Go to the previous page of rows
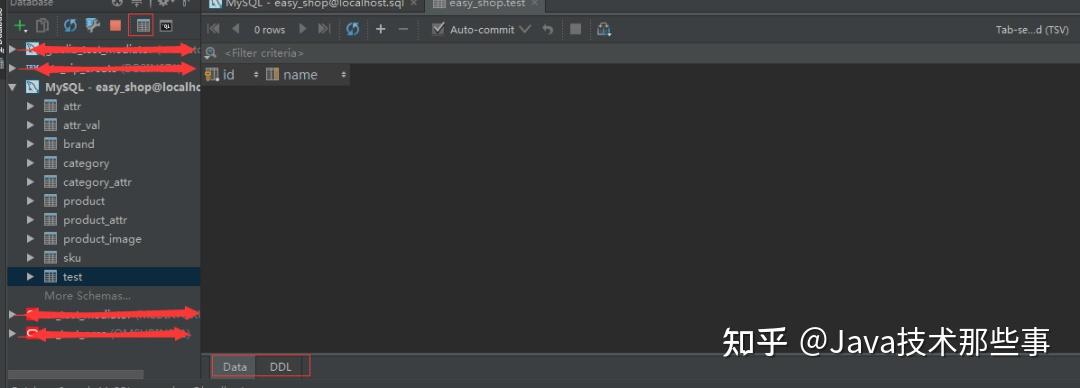The height and width of the screenshot is (388, 1080). click(236, 29)
